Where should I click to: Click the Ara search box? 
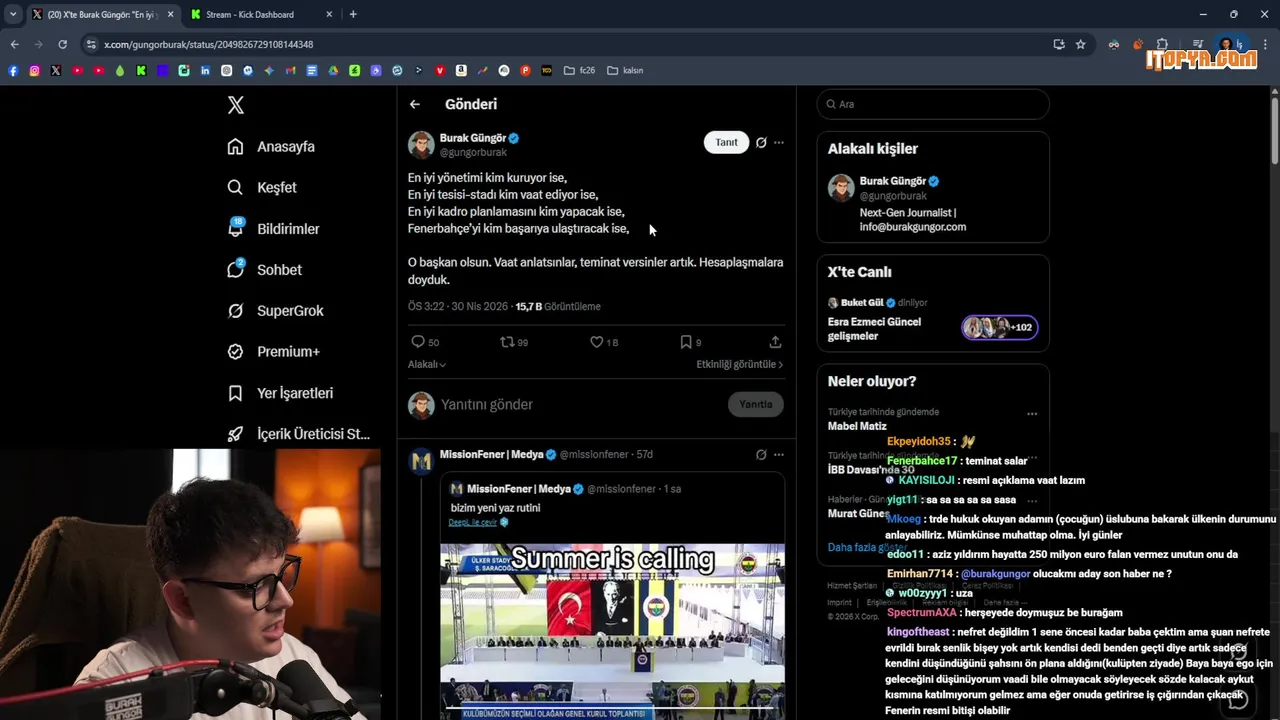click(x=933, y=104)
